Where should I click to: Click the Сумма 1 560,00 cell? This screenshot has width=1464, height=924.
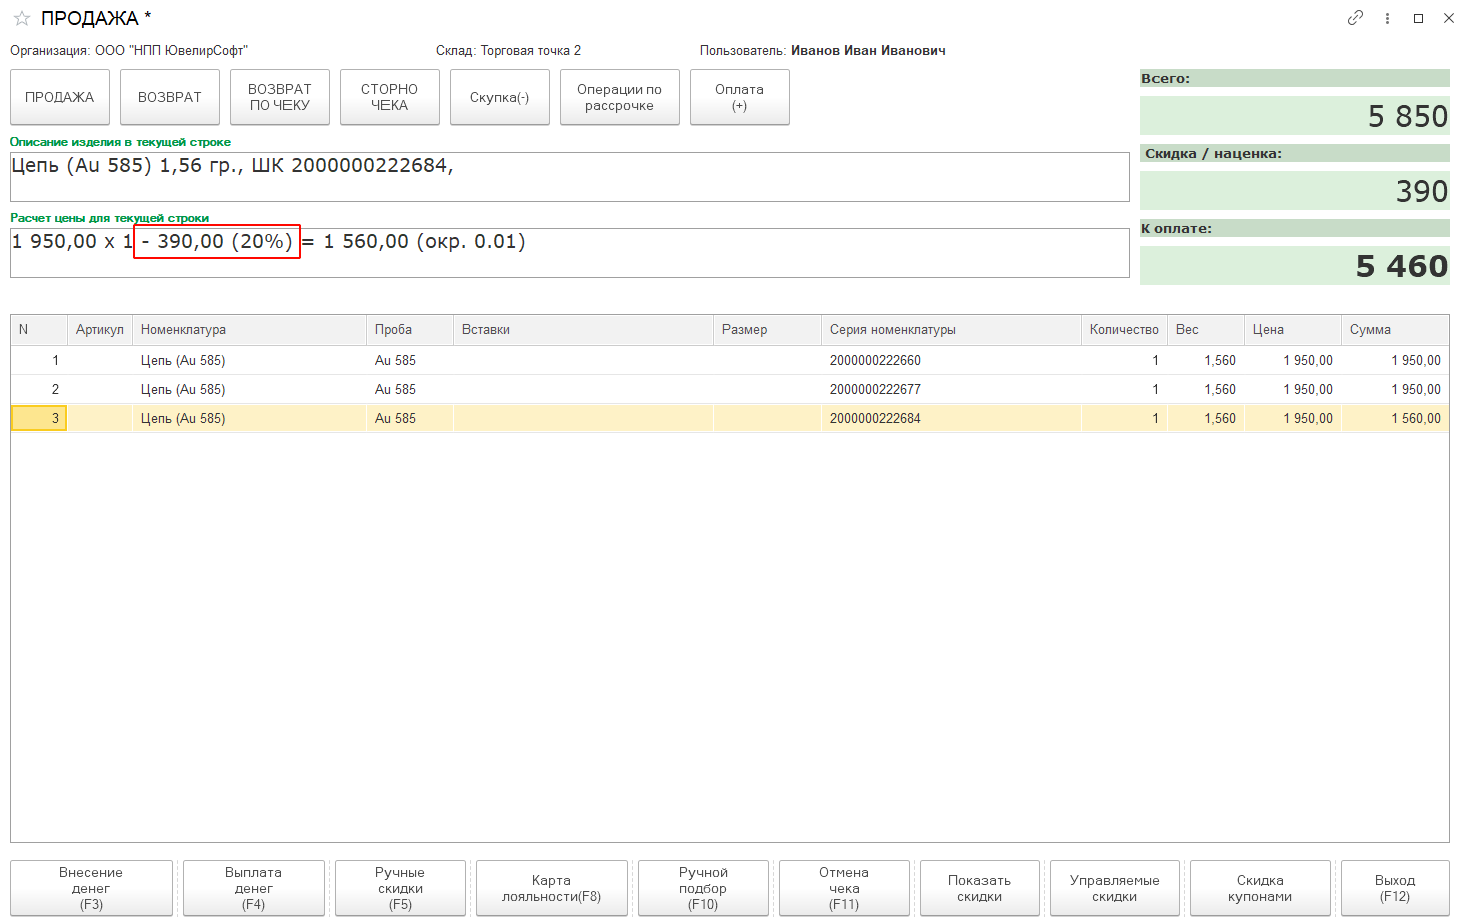point(1395,419)
